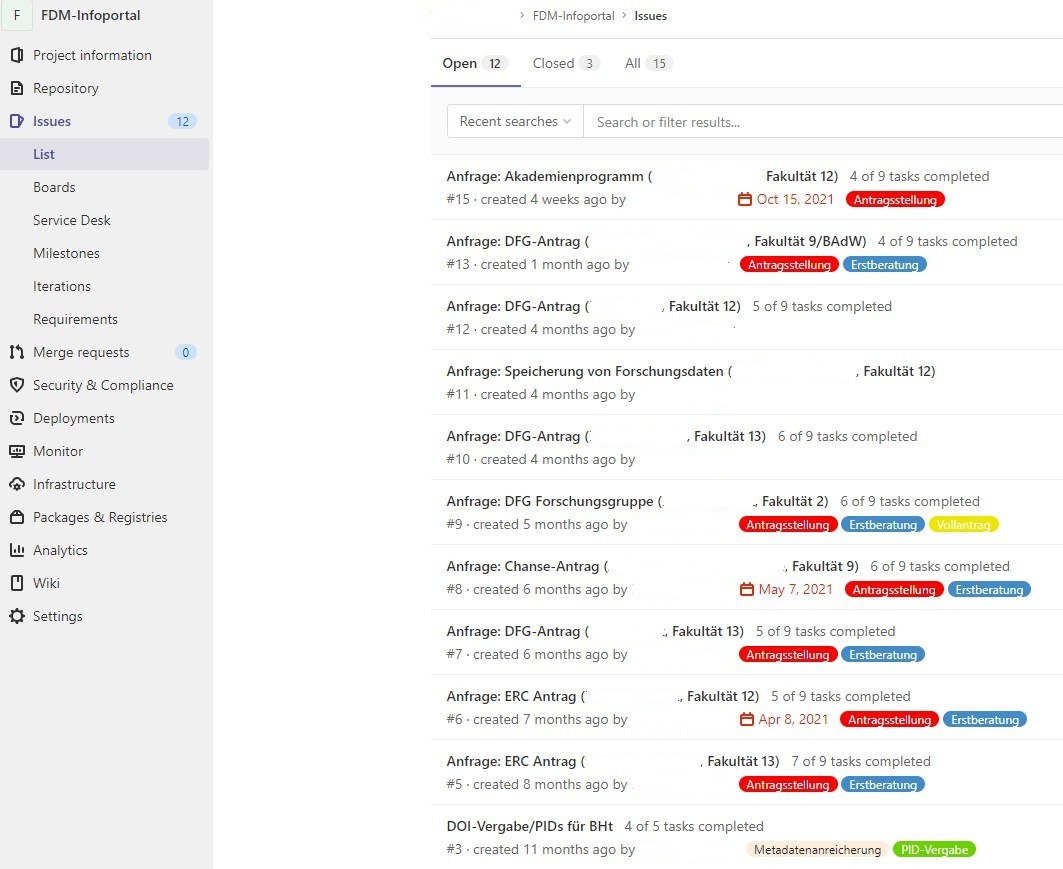Screen dimensions: 1063x869
Task: Click the green PID-Vergabe label
Action: [933, 850]
